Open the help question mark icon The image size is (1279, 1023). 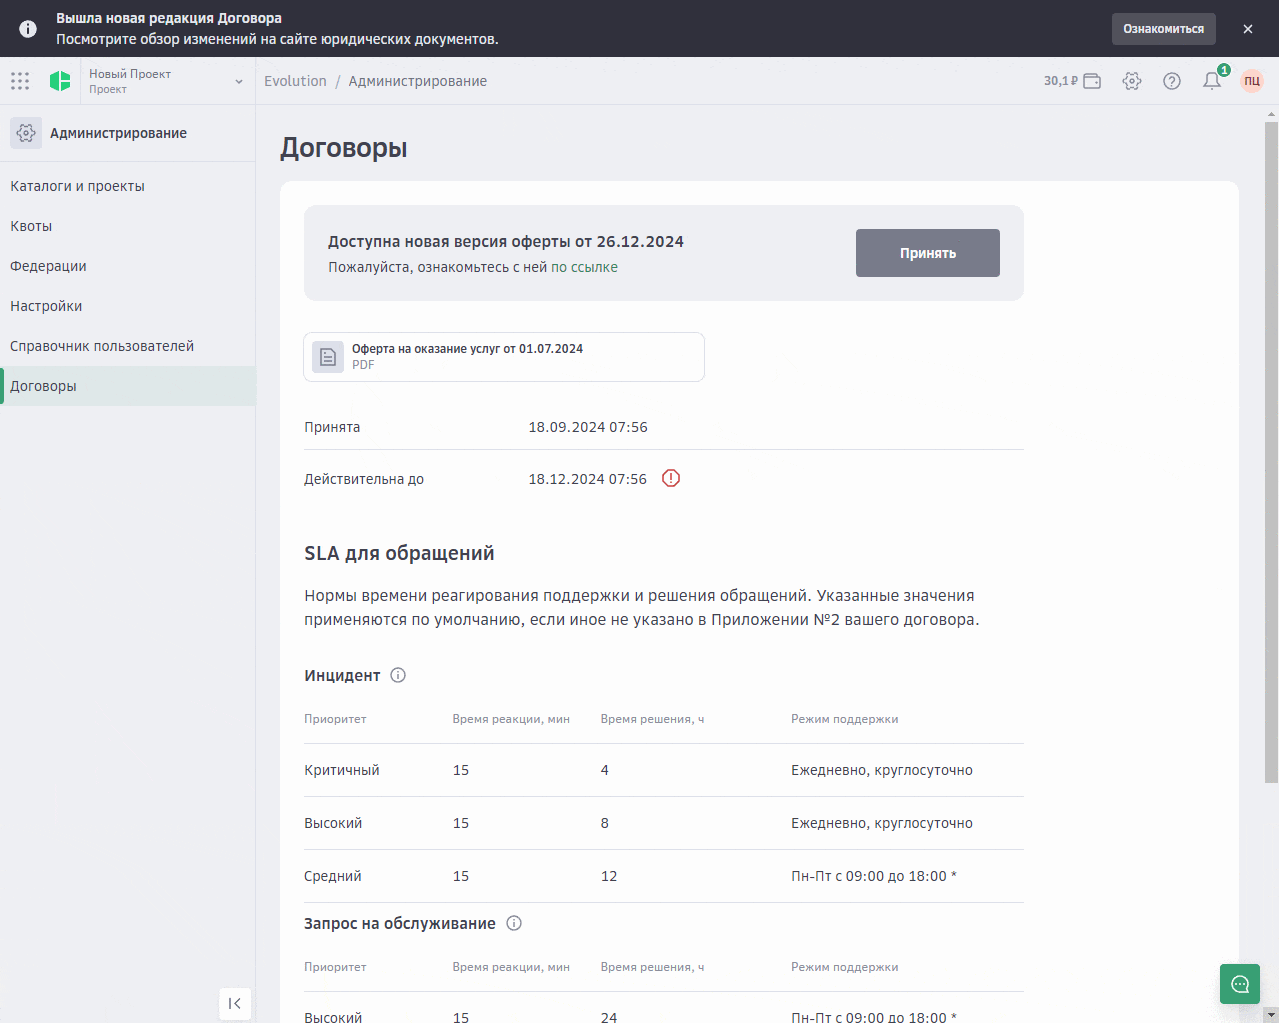1172,81
